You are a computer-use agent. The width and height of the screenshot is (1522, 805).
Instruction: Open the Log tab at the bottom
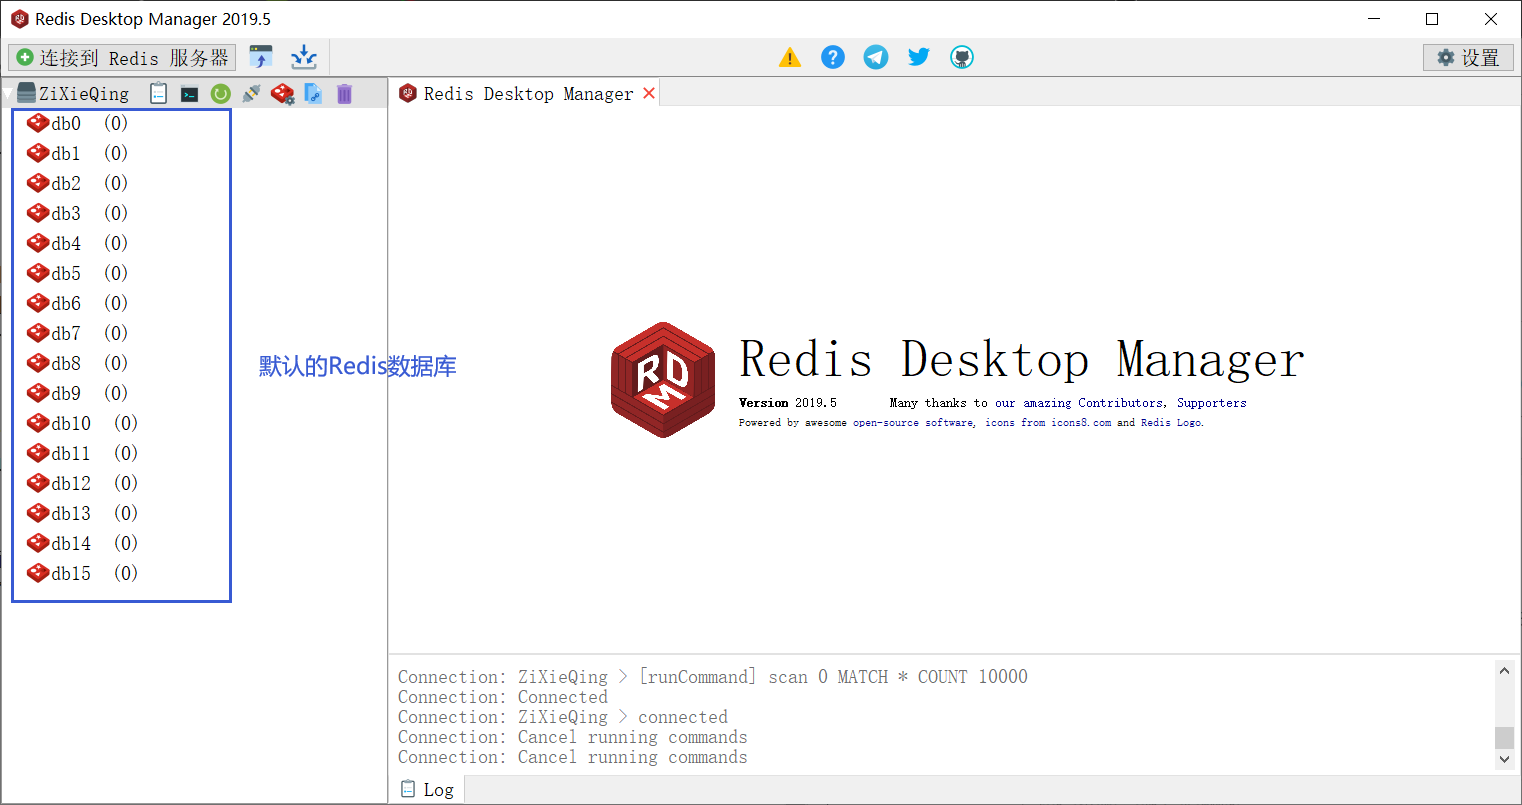click(x=427, y=789)
